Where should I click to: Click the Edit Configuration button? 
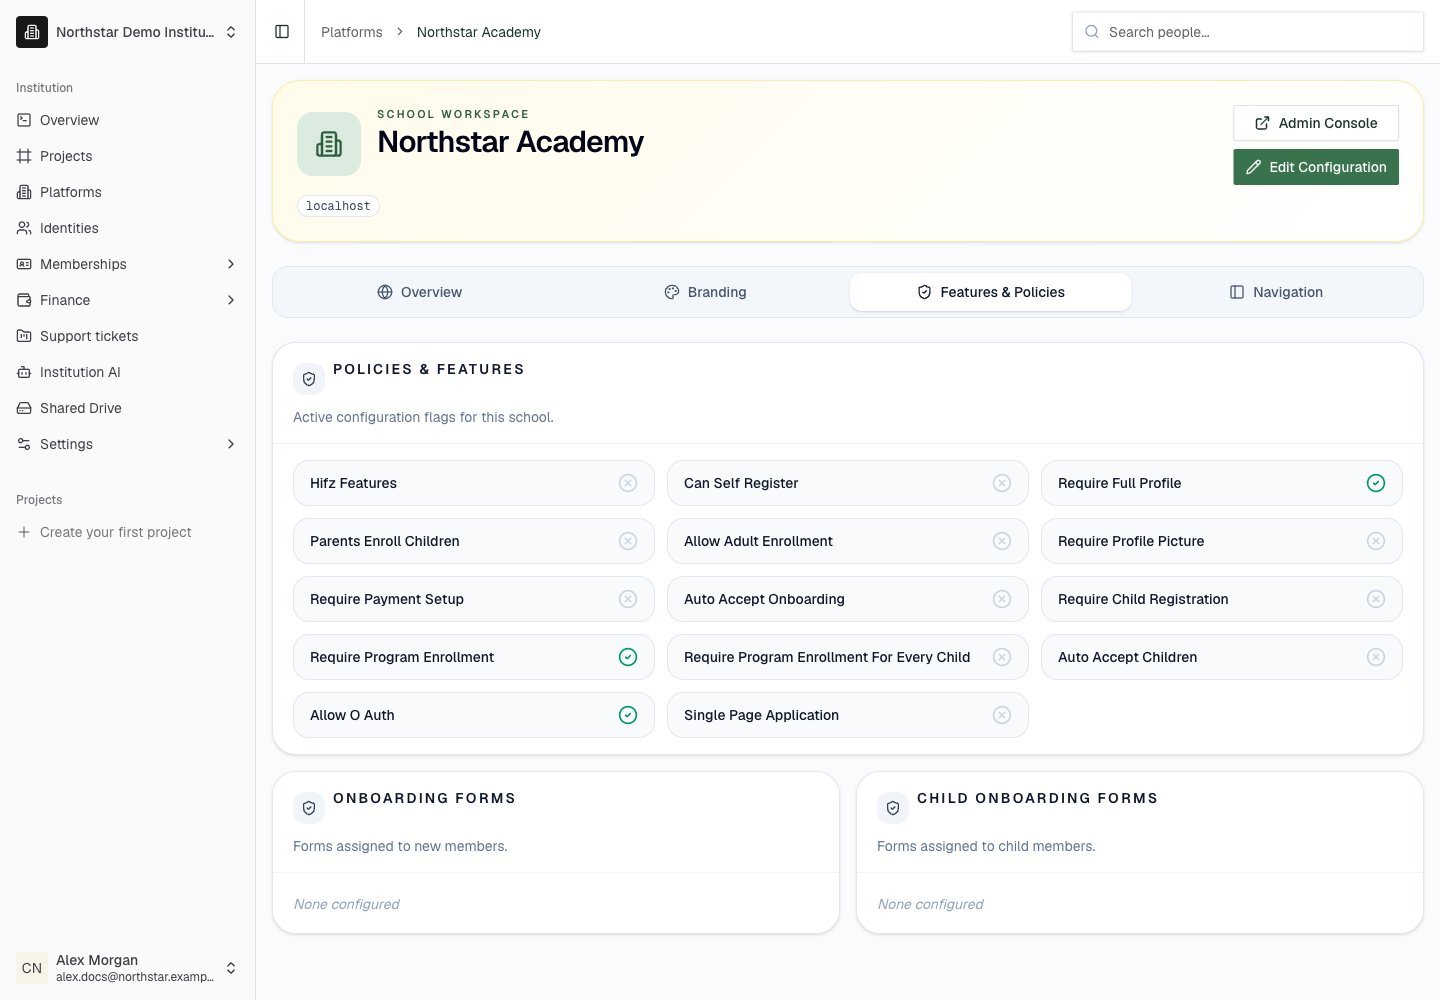point(1316,167)
